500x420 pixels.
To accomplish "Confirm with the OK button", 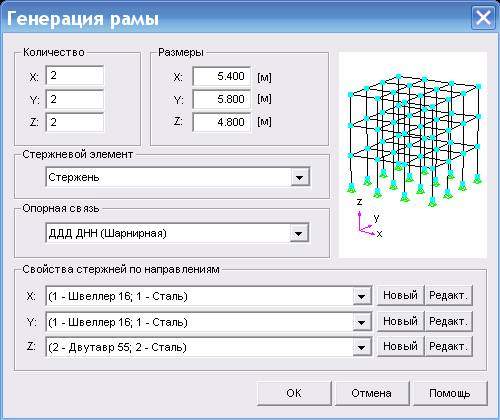I will pos(294,393).
